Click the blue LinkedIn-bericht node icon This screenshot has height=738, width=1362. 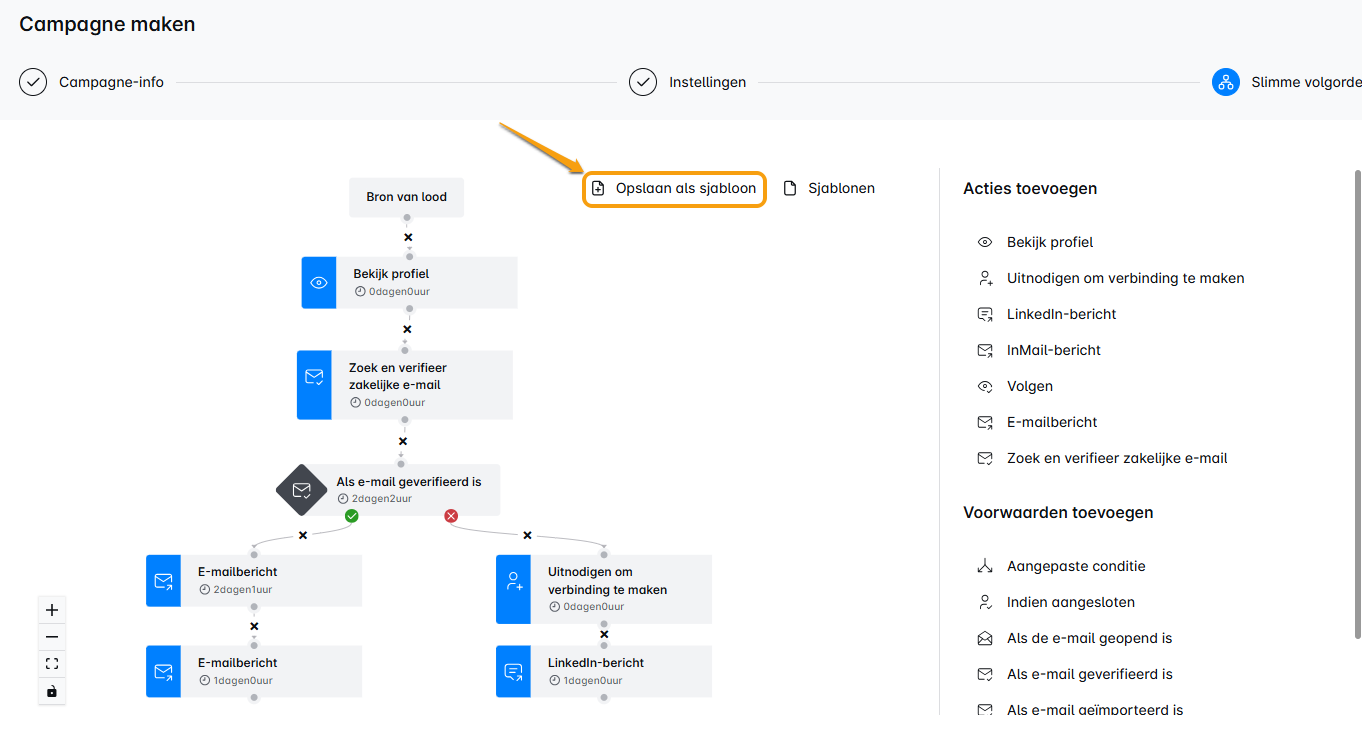click(514, 671)
